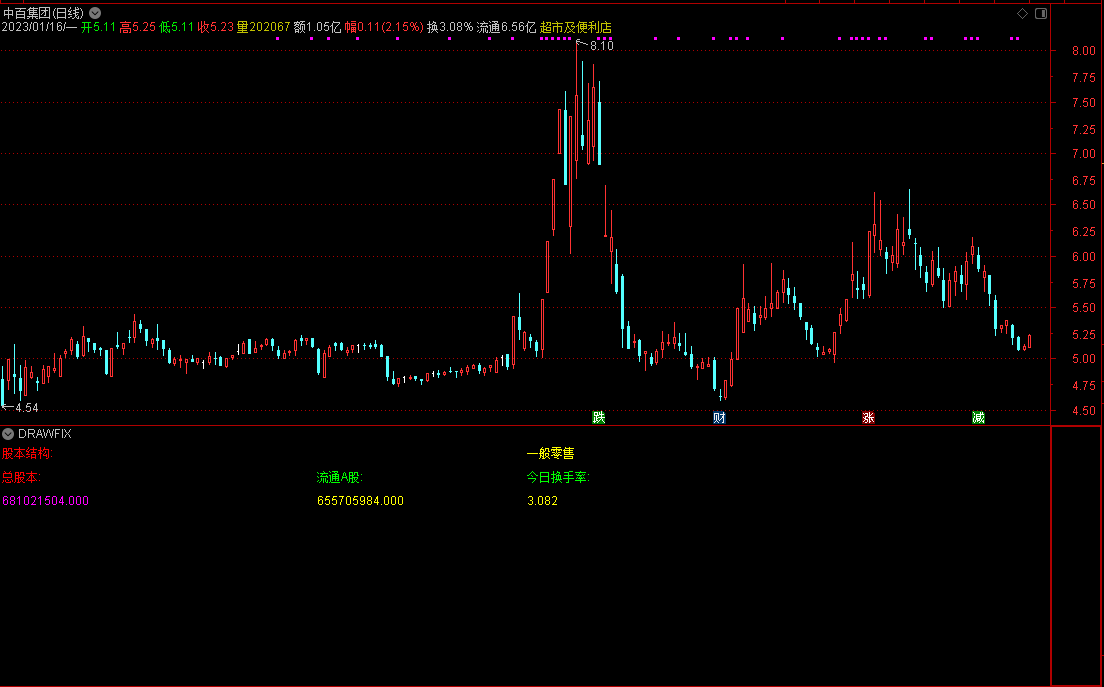Click the 股本结构 heading in indicator panel
Viewport: 1104px width, 687px height.
pos(26,454)
